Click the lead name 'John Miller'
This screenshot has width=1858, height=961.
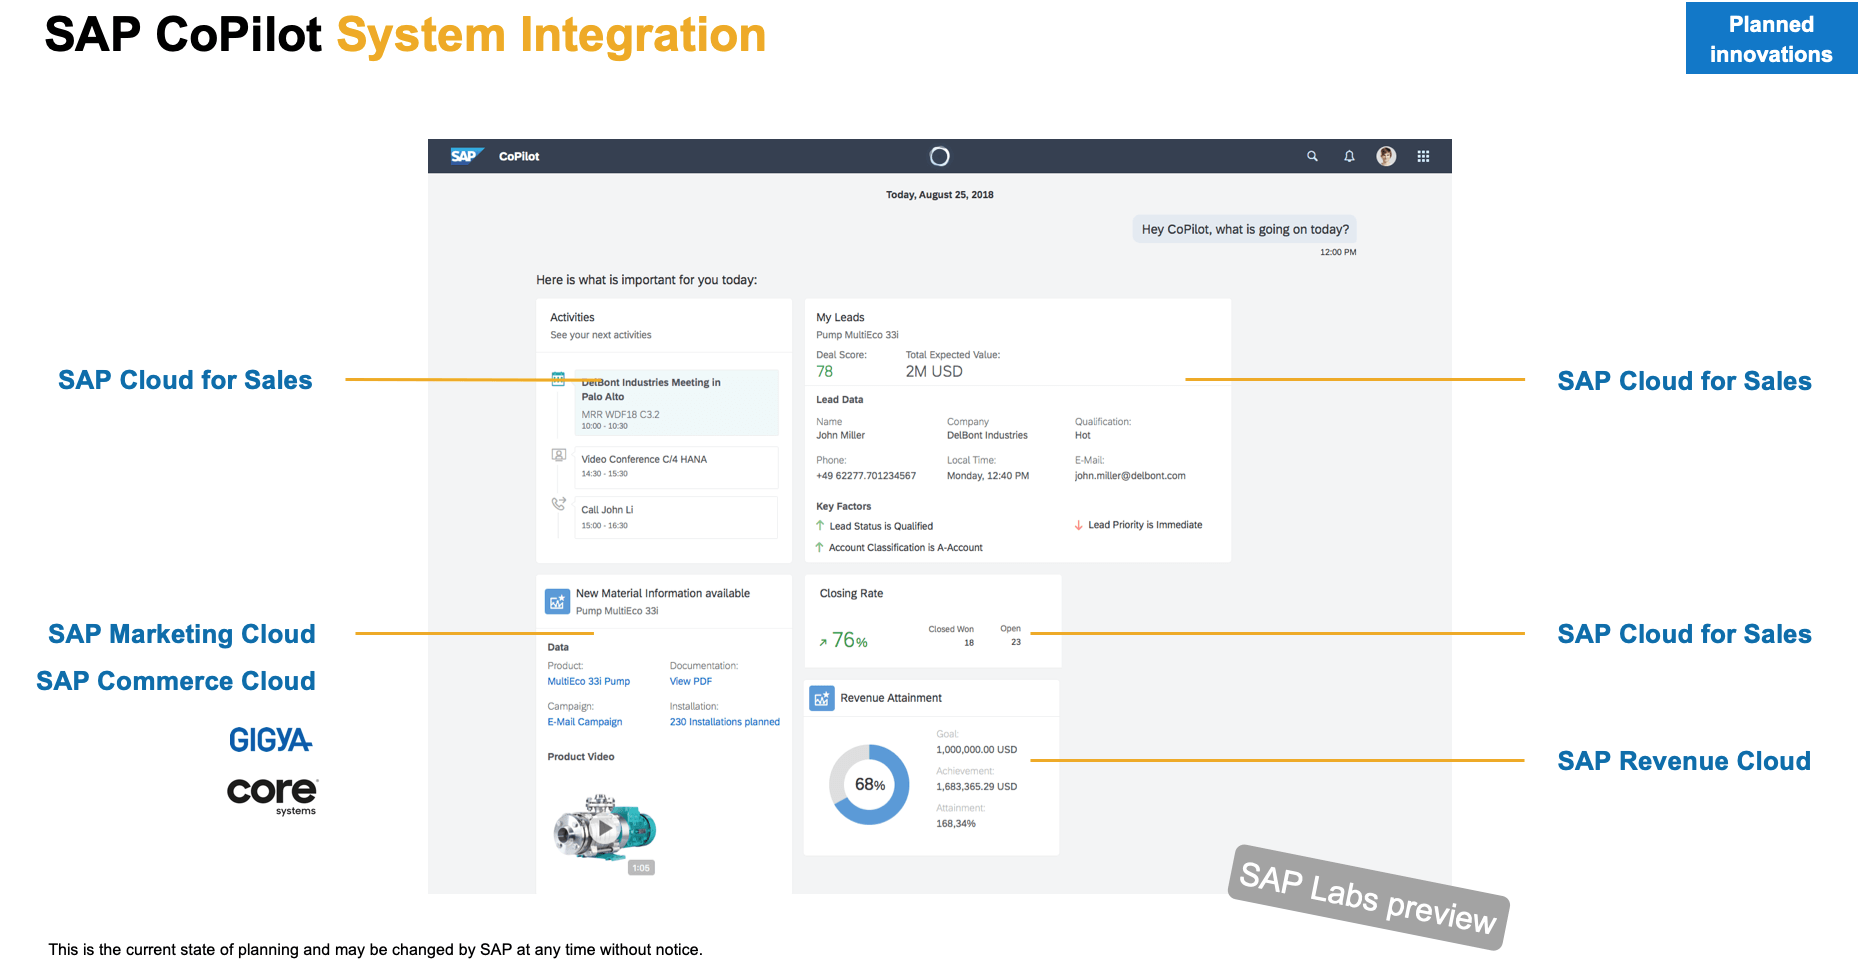pyautogui.click(x=840, y=436)
